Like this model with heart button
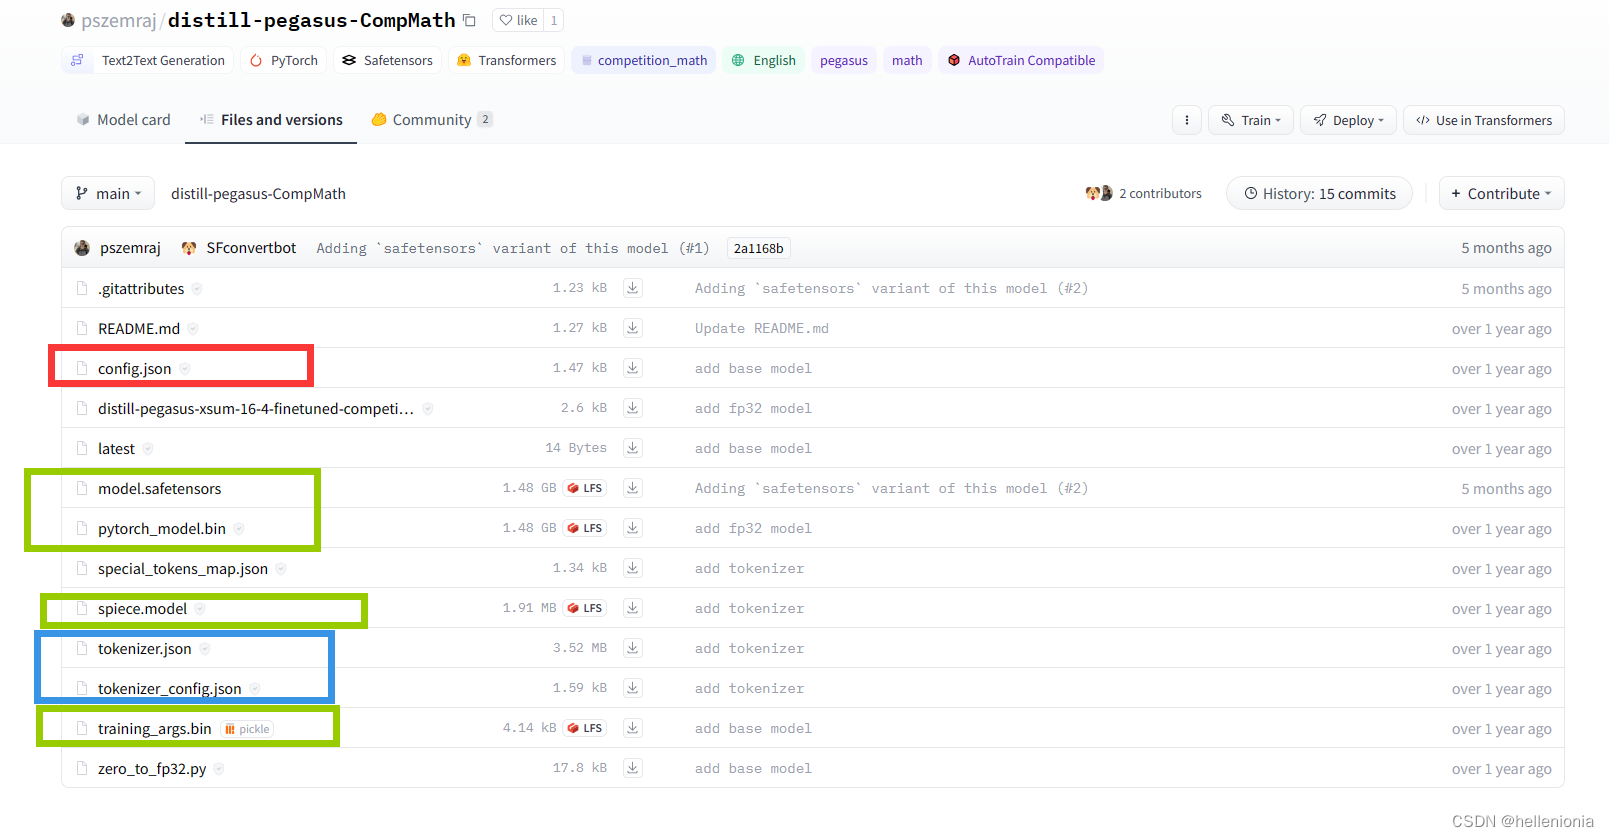Screen dimensions: 1609x837 tap(518, 20)
